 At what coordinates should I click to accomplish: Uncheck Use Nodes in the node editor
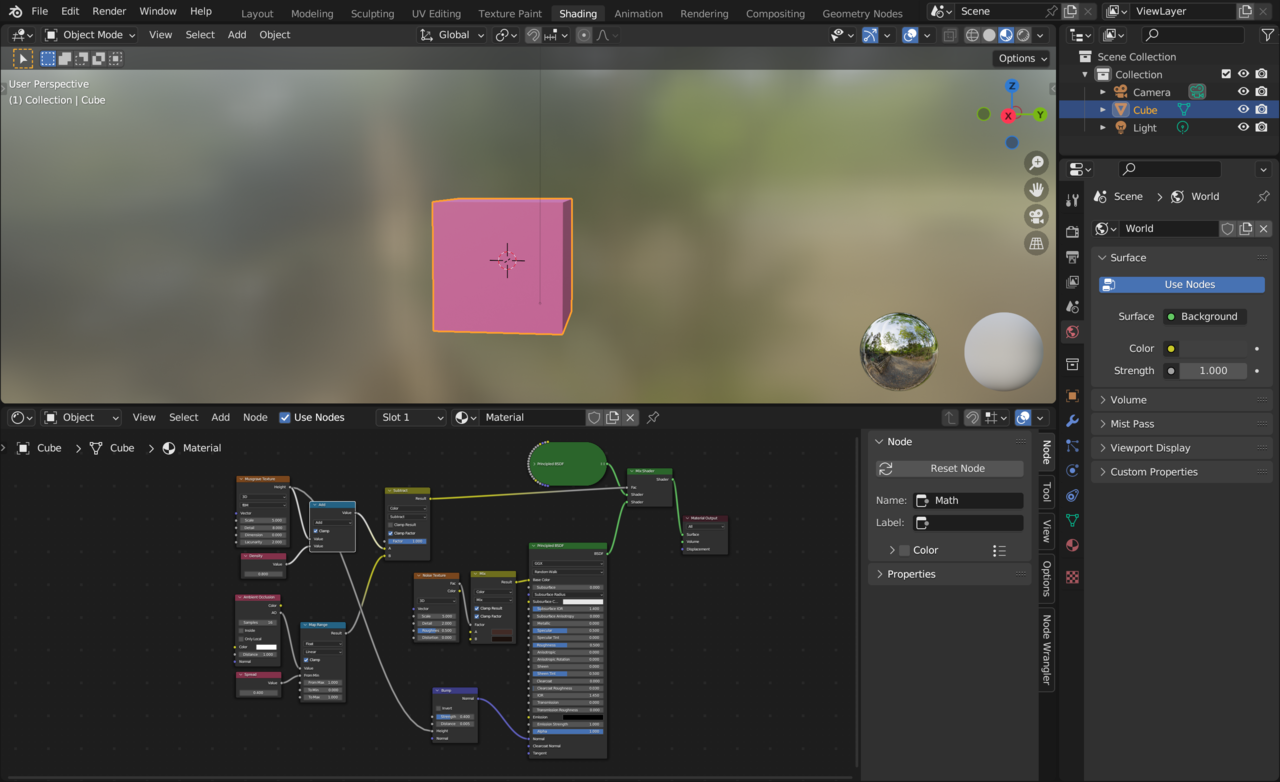pyautogui.click(x=285, y=417)
